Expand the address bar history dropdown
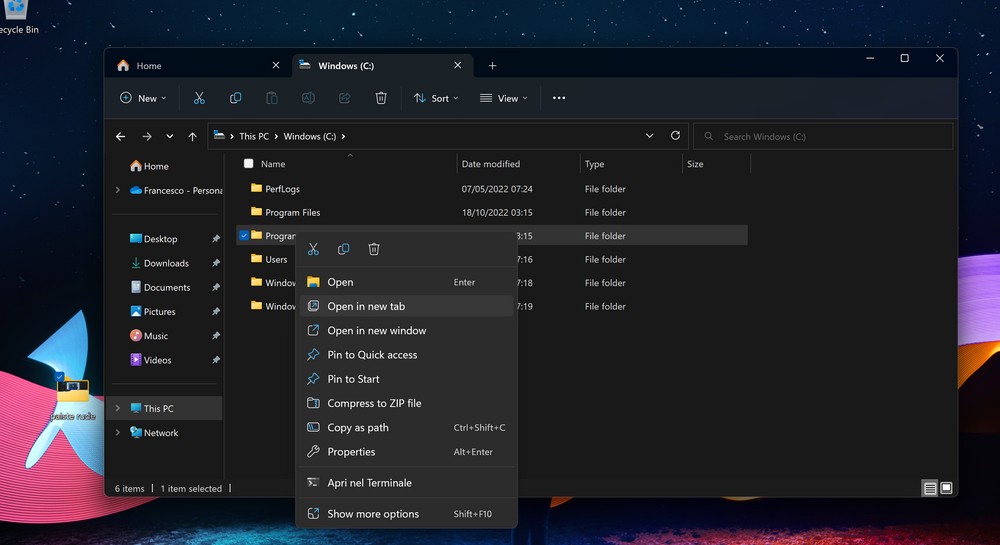Image resolution: width=1000 pixels, height=545 pixels. pos(649,136)
